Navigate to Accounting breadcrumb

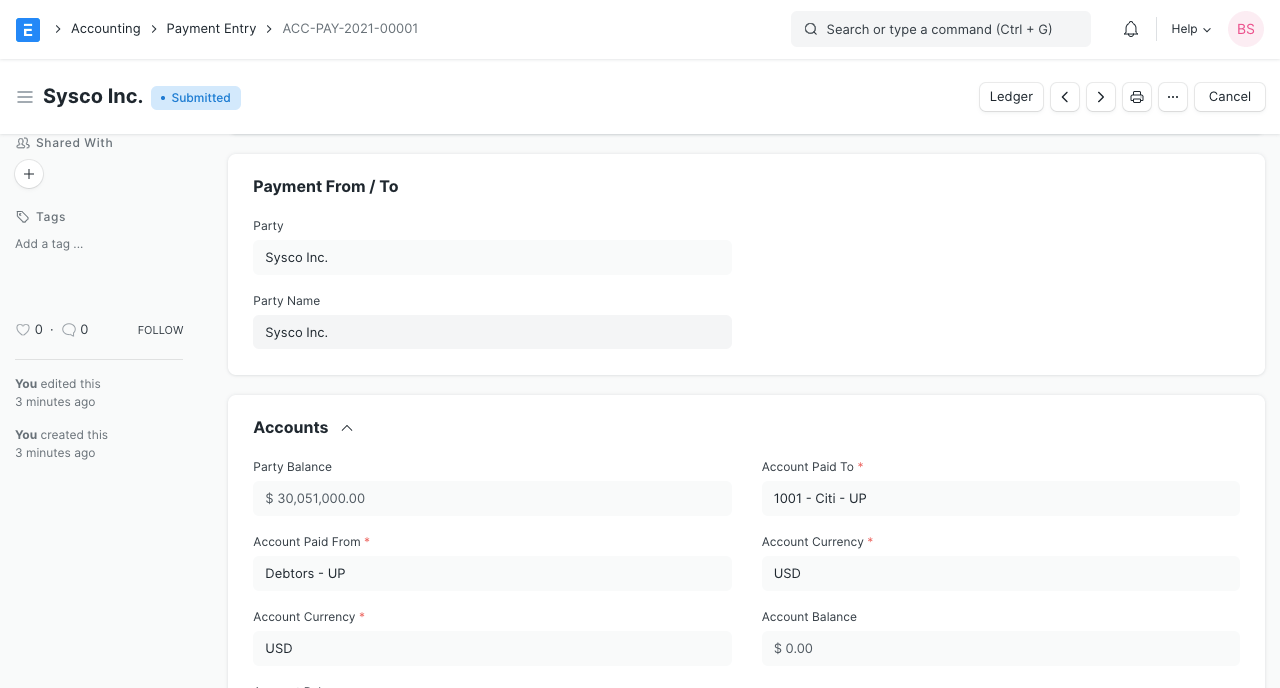[x=105, y=29]
